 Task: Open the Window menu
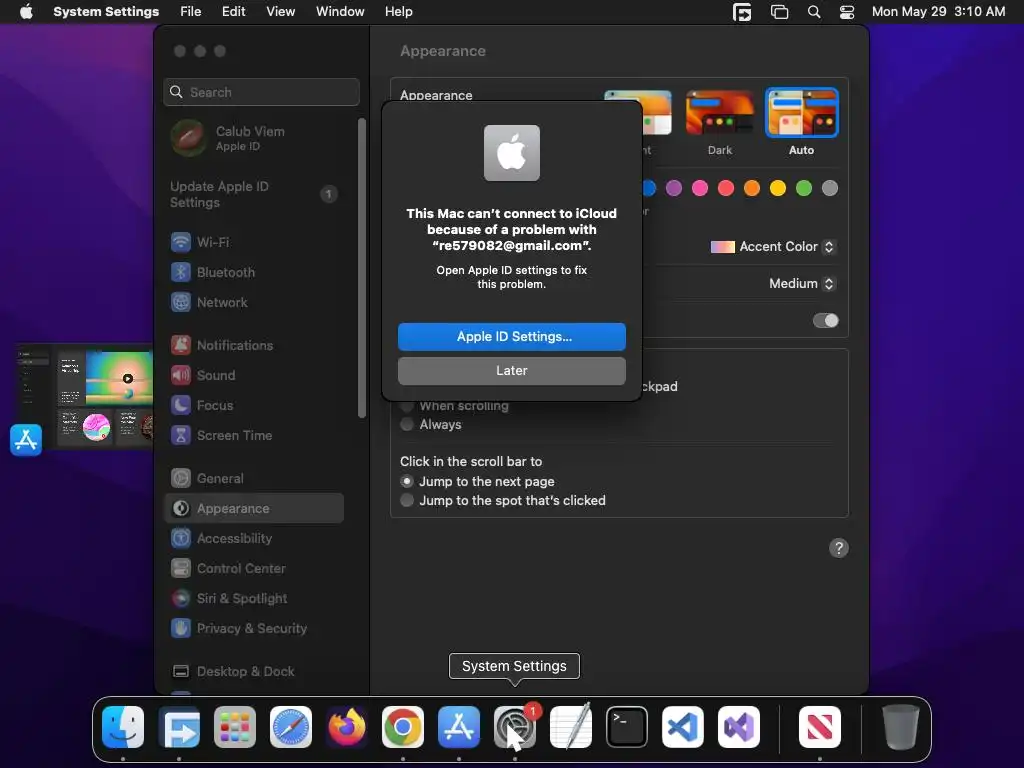[340, 12]
